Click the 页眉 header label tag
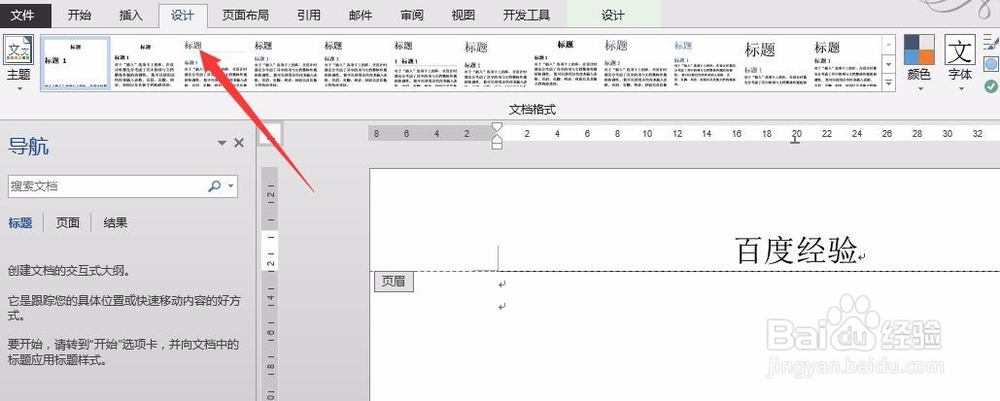This screenshot has height=401, width=1000. click(393, 281)
